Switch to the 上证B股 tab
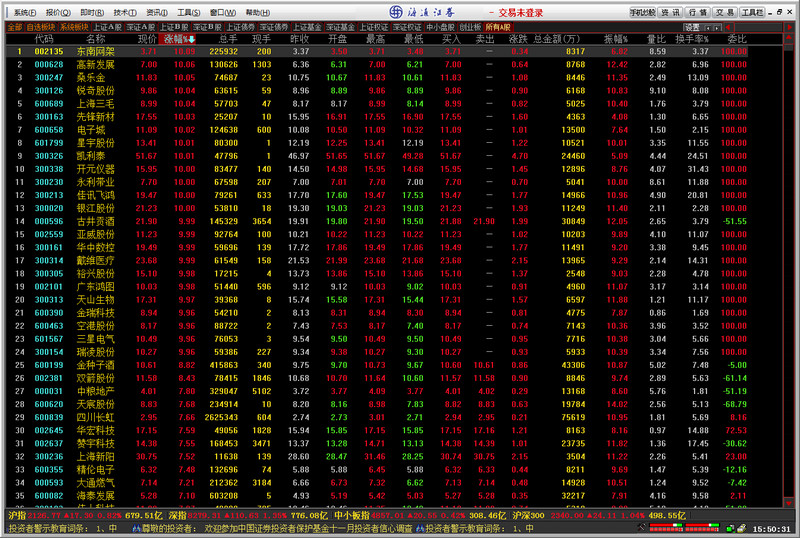Viewport: 800px width, 538px height. point(174,27)
